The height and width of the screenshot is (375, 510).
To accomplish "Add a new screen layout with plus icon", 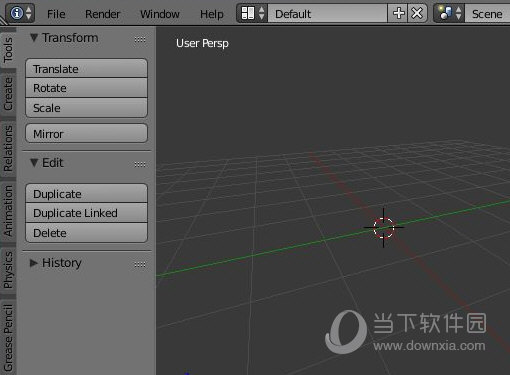I will click(x=398, y=13).
